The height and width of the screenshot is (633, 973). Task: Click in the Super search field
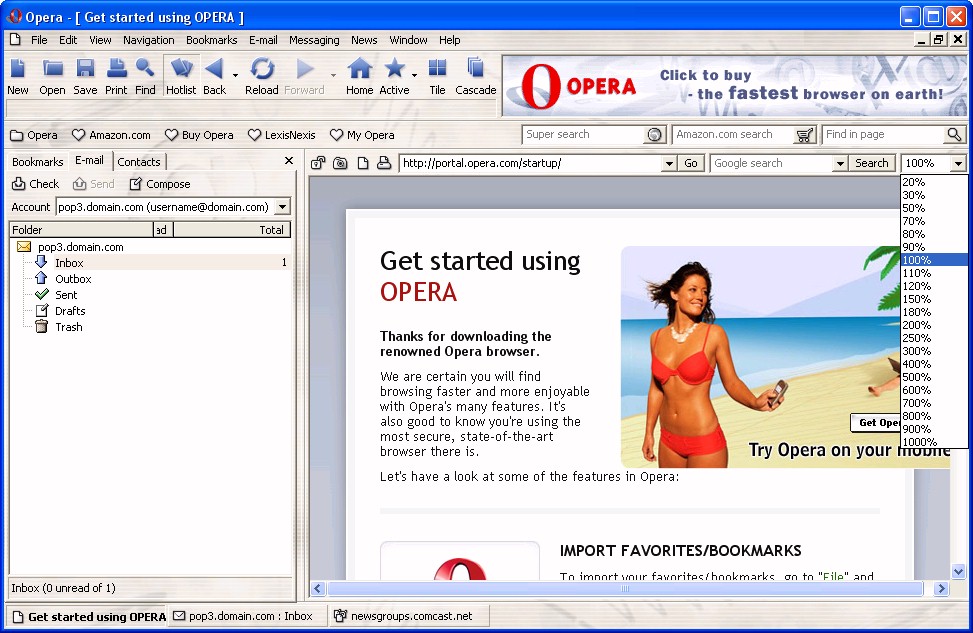[x=583, y=135]
